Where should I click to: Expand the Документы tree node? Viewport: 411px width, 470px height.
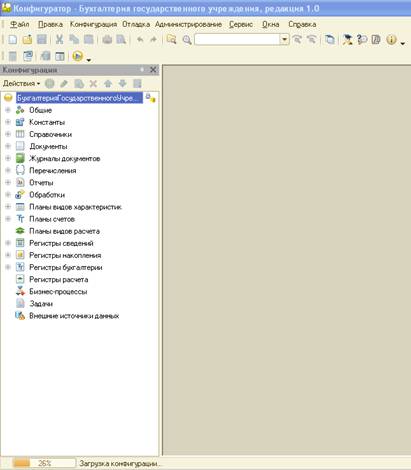tap(8, 146)
